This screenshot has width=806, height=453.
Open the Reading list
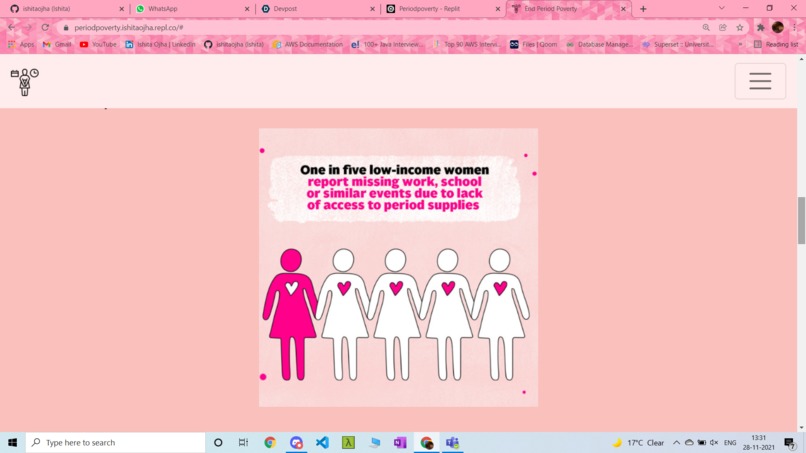(x=776, y=45)
